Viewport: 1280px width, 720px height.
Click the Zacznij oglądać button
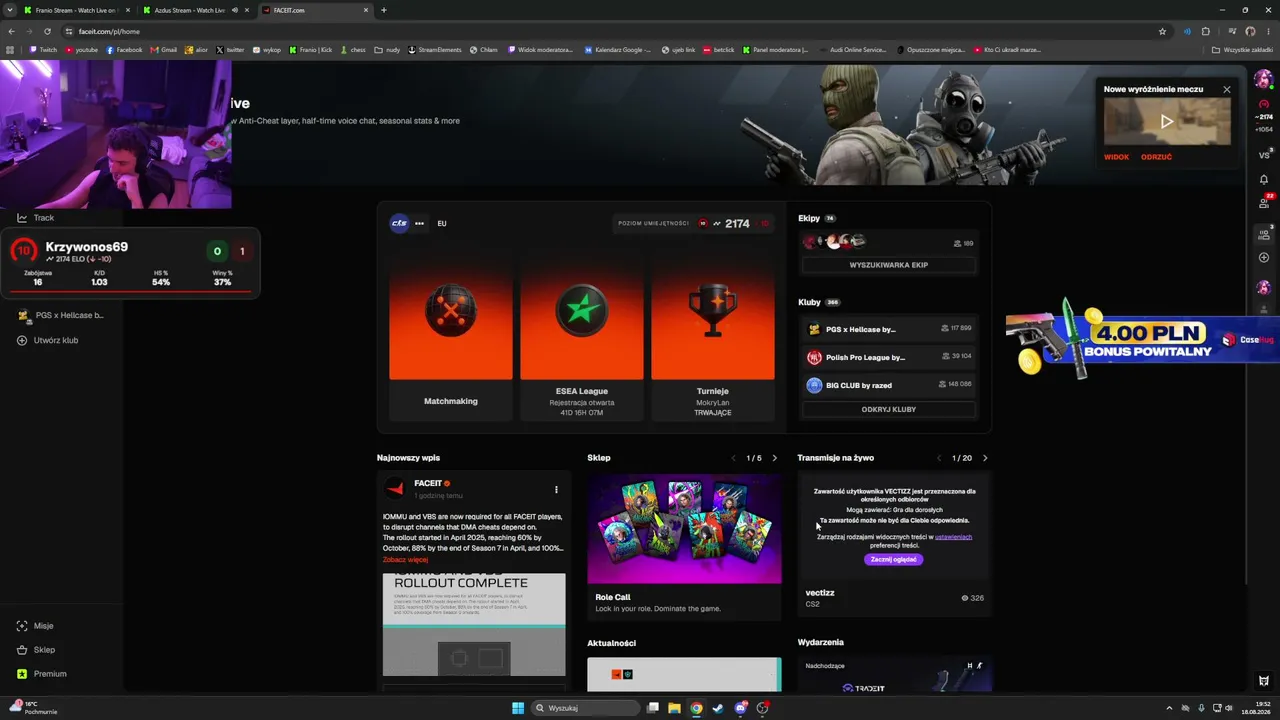(x=894, y=560)
